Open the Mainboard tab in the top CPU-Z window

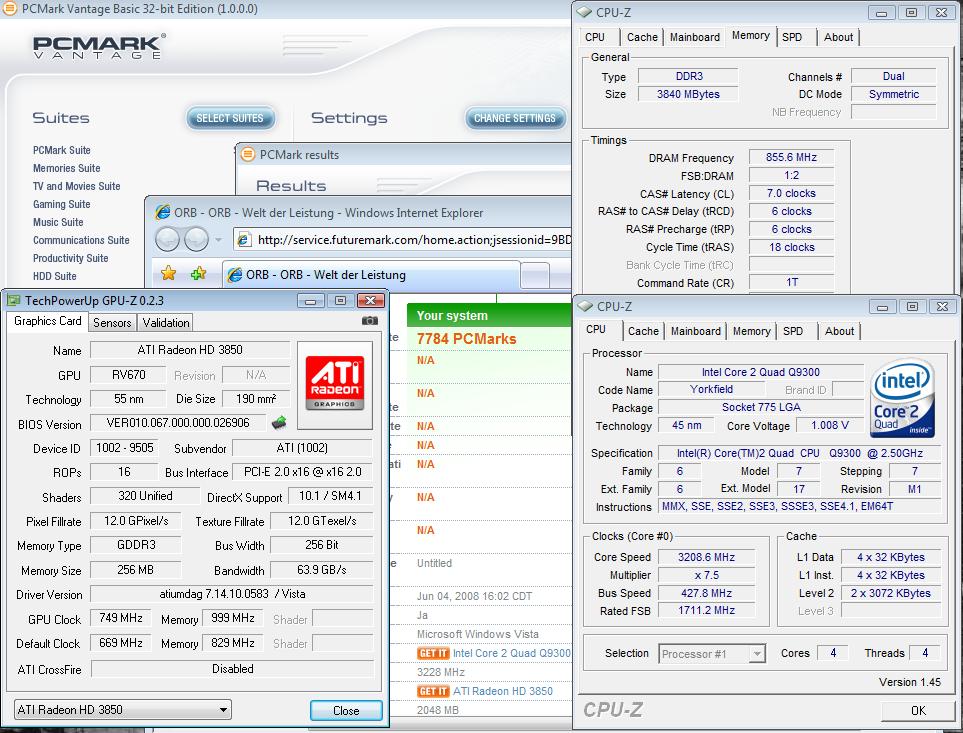tap(695, 37)
